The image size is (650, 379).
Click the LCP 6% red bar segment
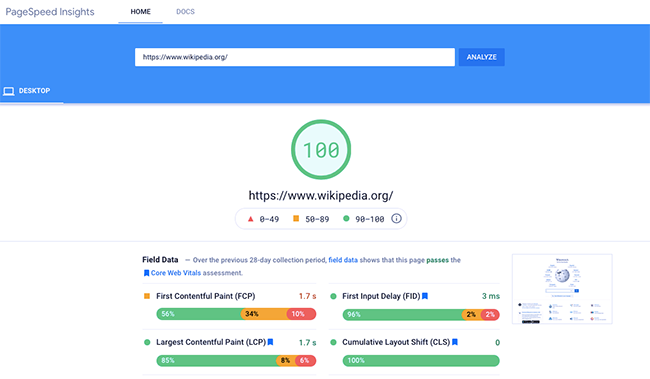[306, 360]
